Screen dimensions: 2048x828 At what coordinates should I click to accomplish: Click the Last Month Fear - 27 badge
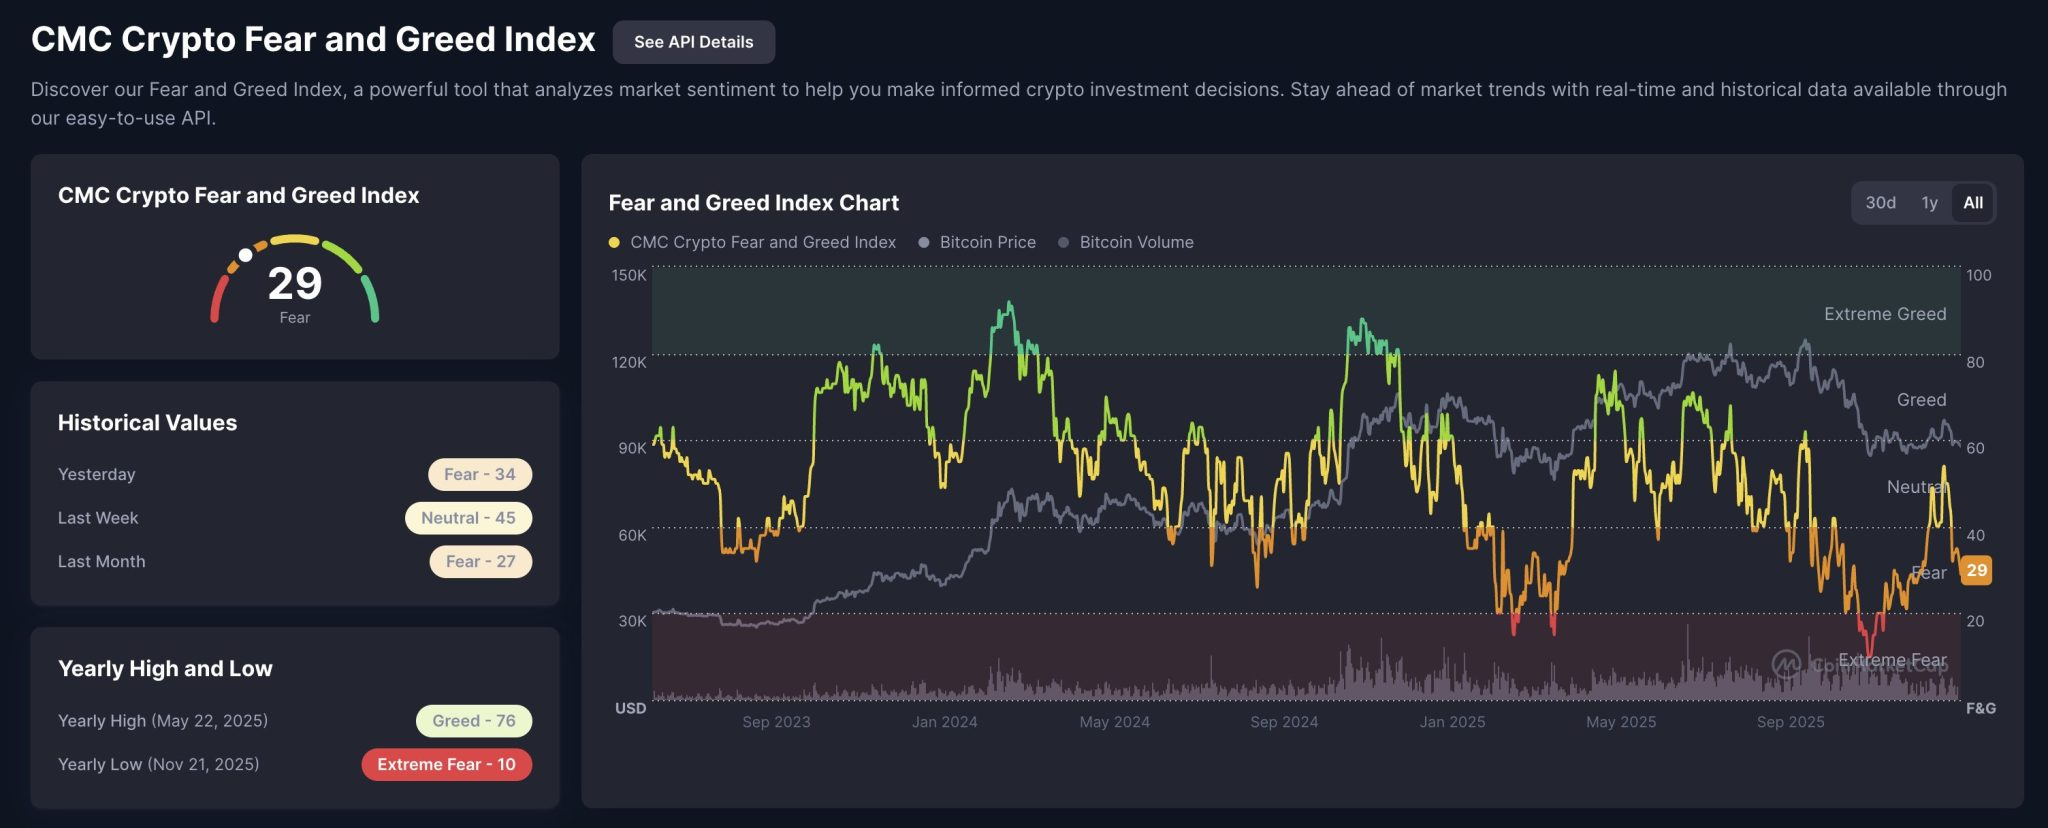481,562
